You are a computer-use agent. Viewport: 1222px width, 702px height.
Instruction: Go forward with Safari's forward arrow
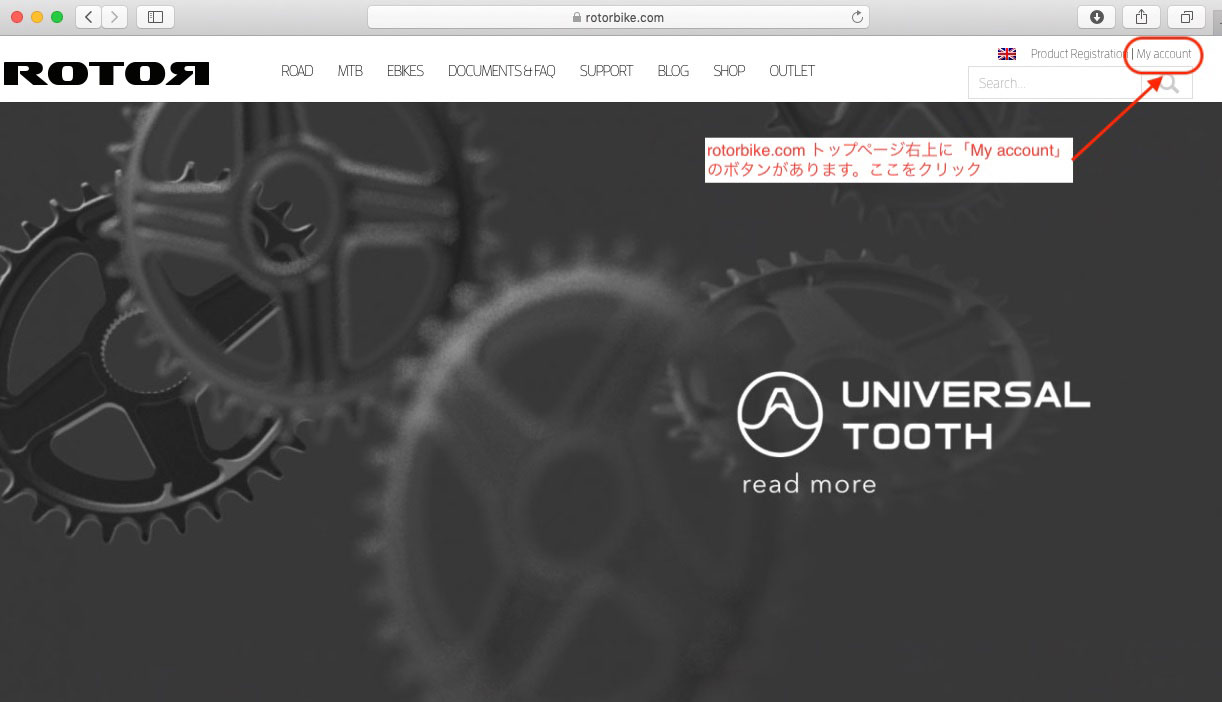click(x=115, y=17)
